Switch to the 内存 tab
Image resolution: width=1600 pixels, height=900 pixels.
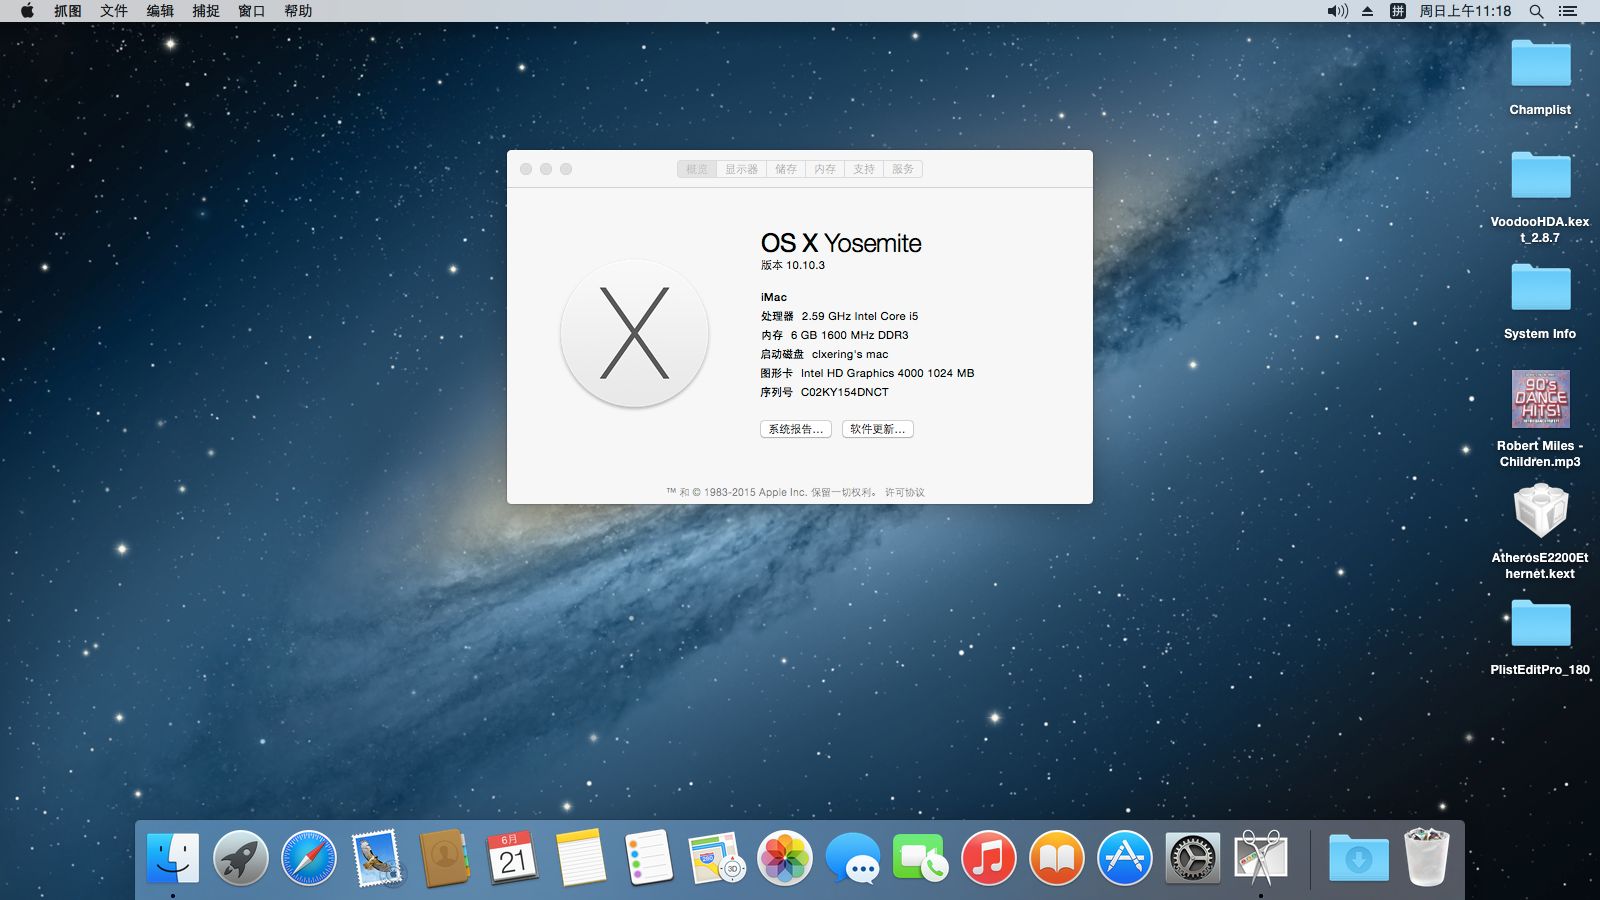coord(825,169)
